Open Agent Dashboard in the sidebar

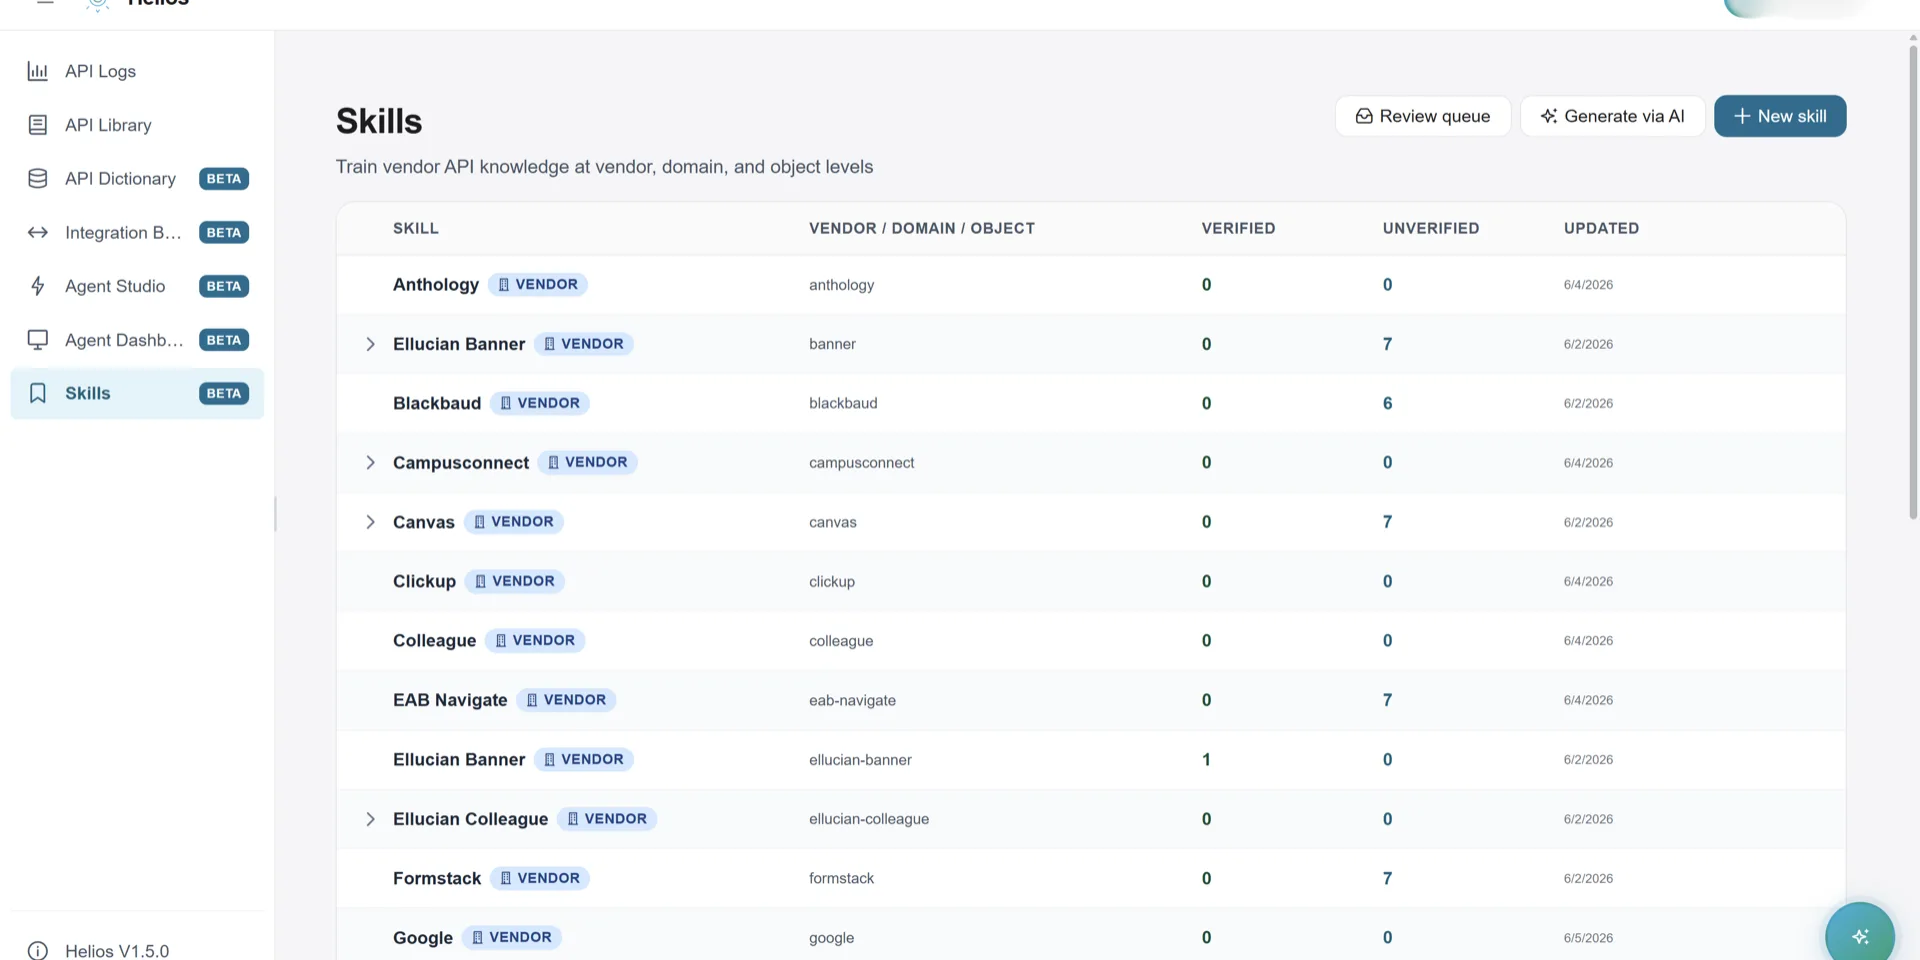point(137,340)
